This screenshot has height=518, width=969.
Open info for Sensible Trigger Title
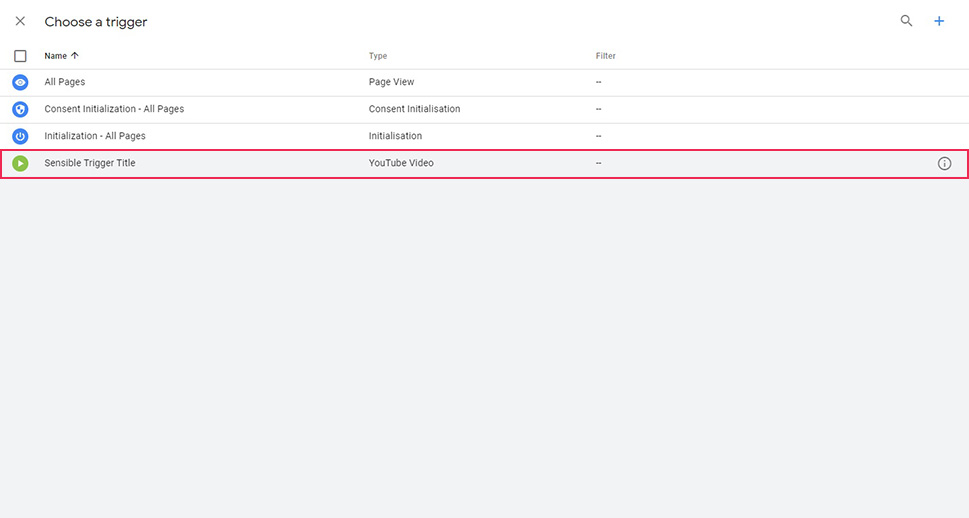944,163
